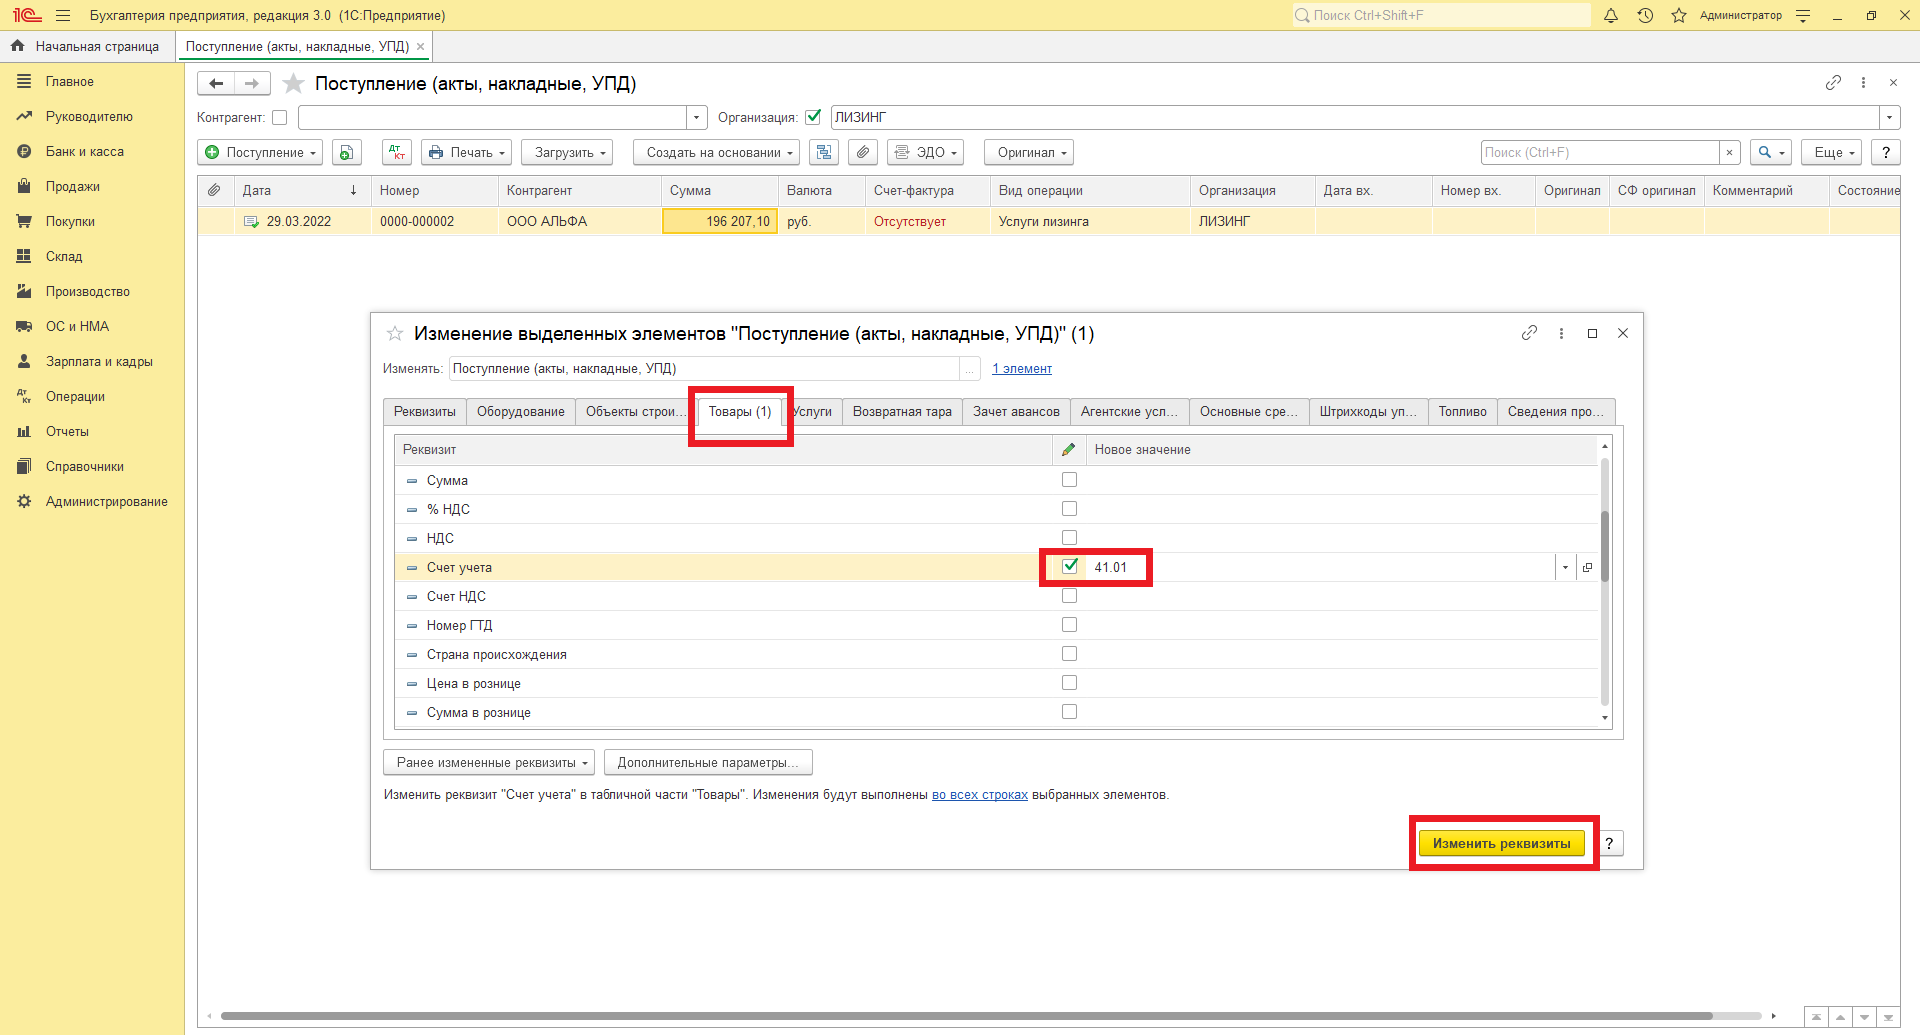
Task: Open the Печать dropdown menu
Action: tap(466, 152)
